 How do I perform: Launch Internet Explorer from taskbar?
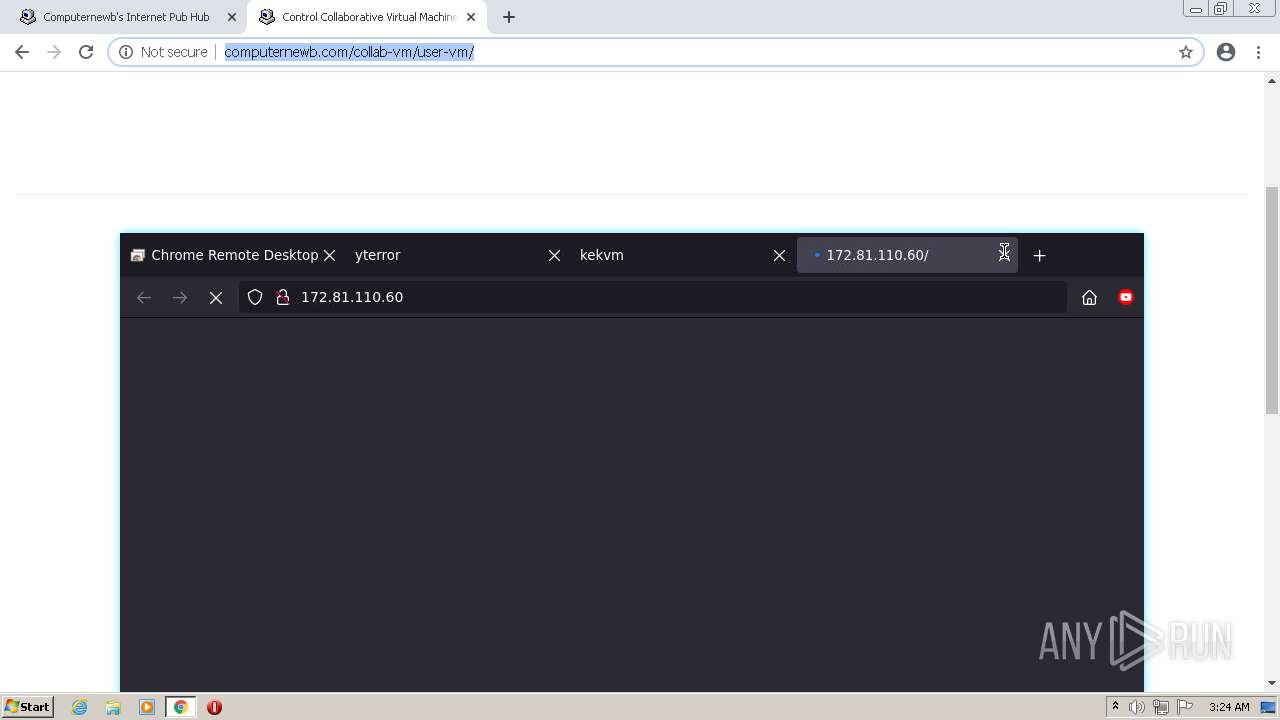pos(80,707)
